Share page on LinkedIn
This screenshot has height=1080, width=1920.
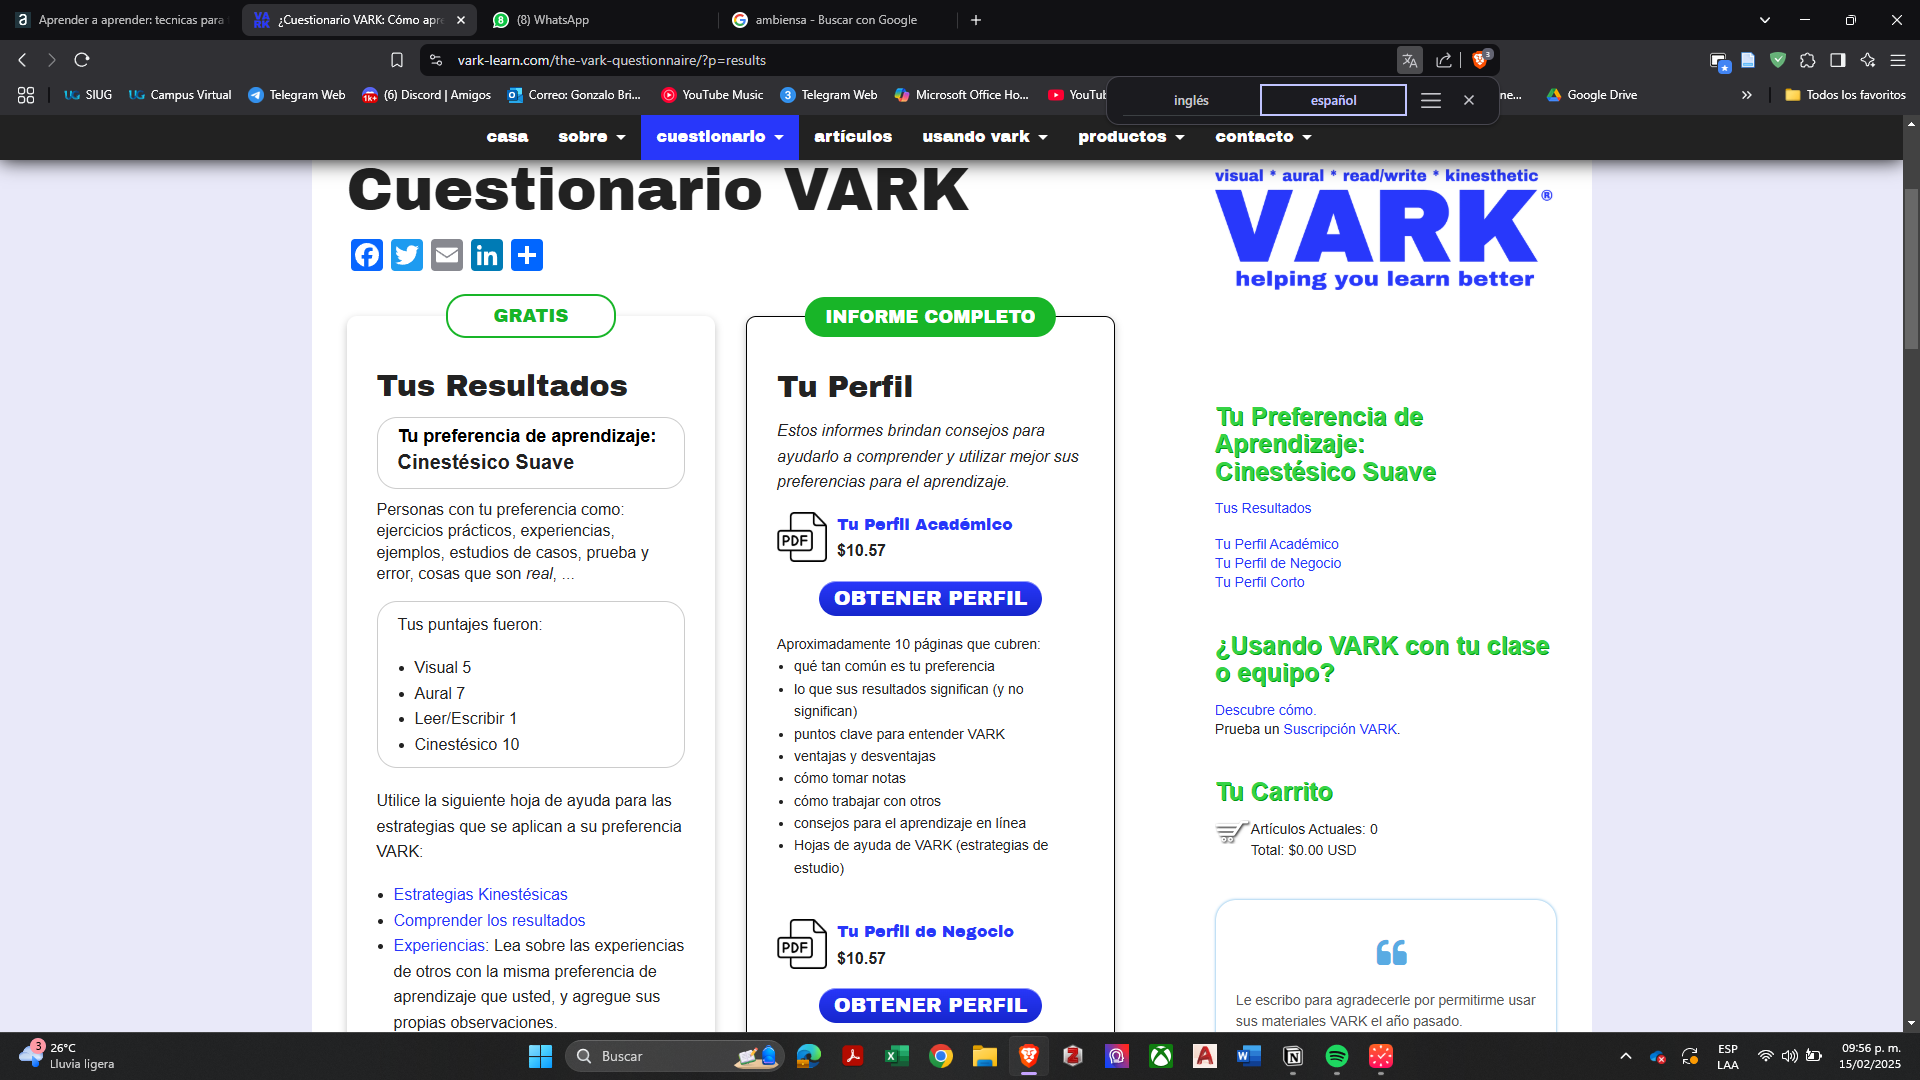(487, 255)
